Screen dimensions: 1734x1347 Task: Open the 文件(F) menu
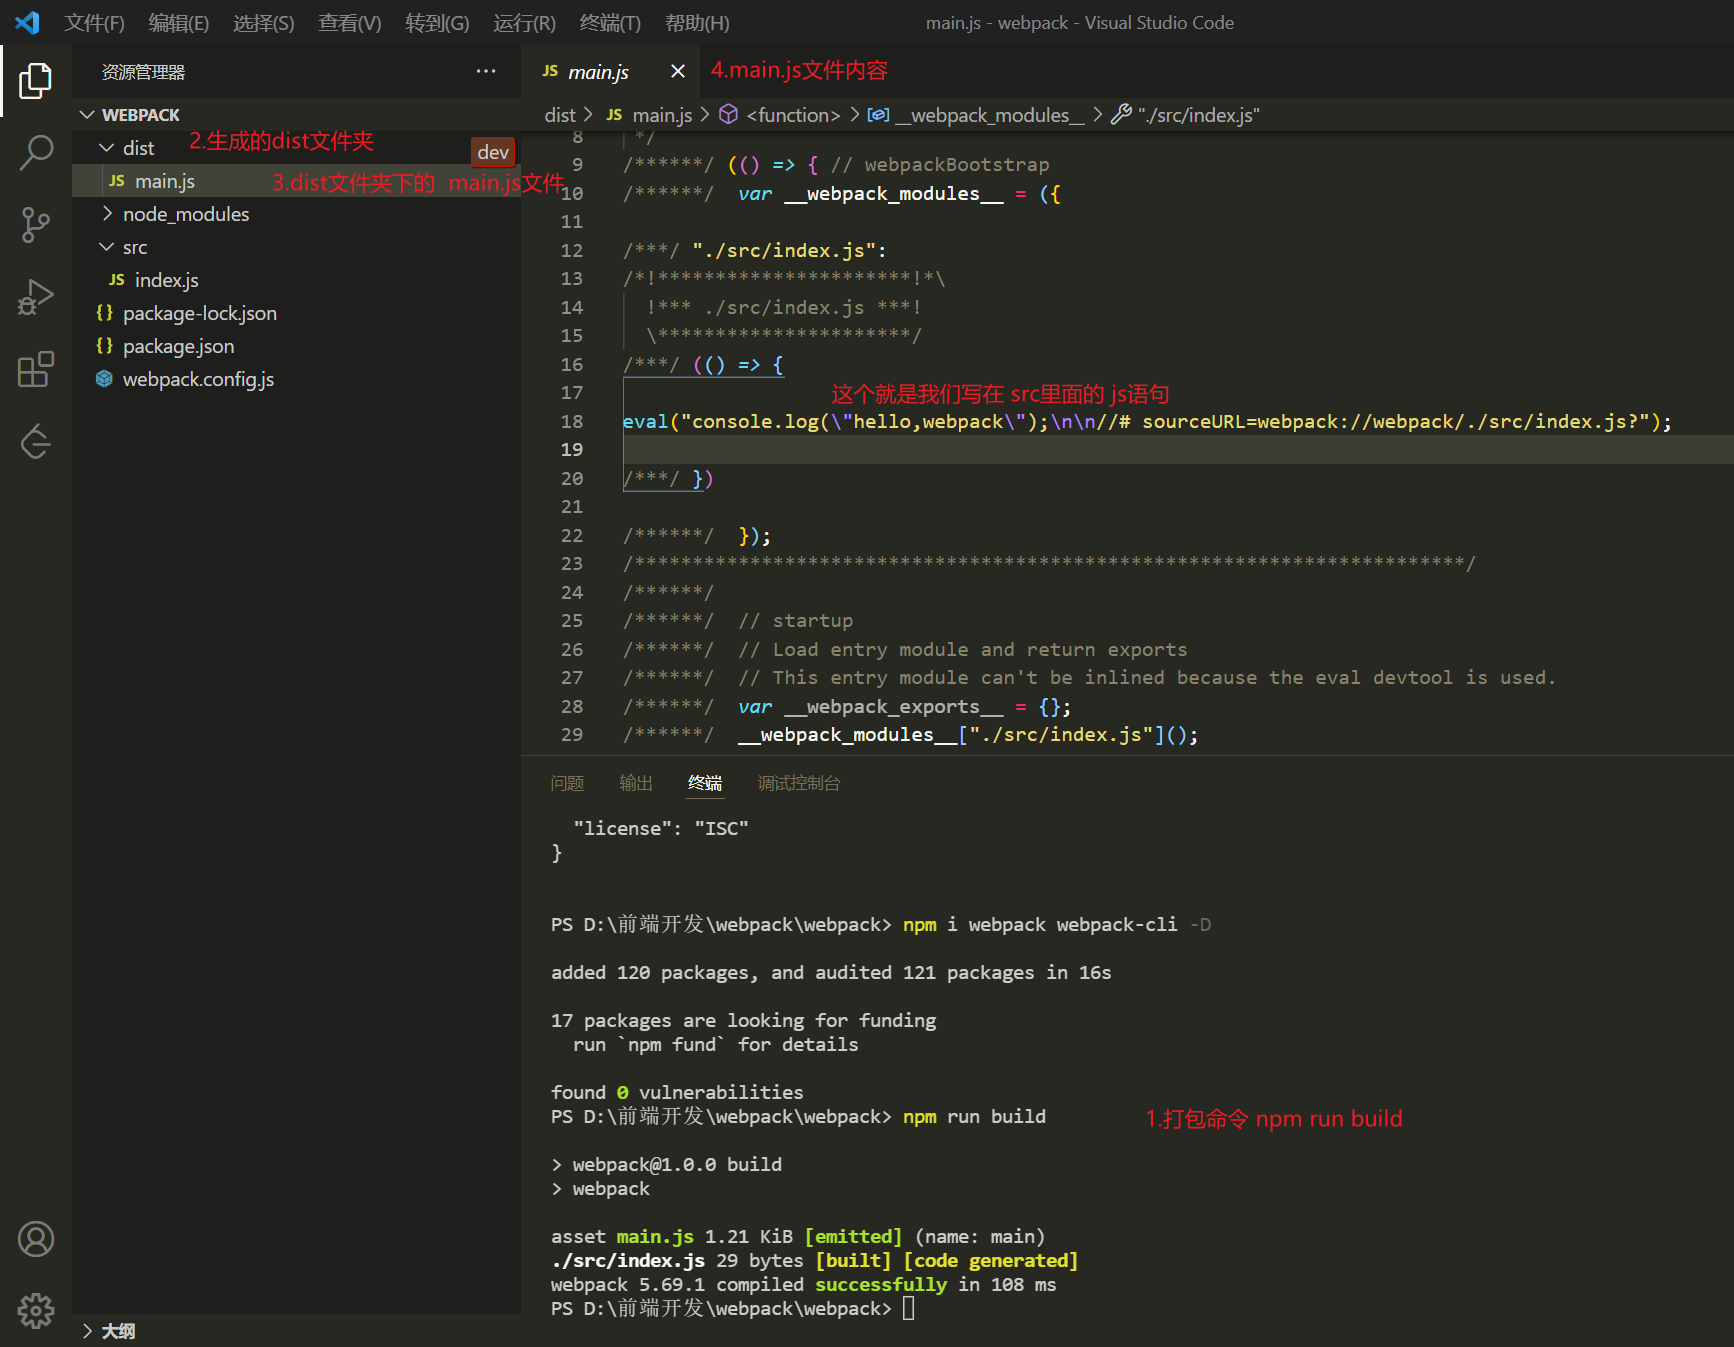pyautogui.click(x=94, y=23)
